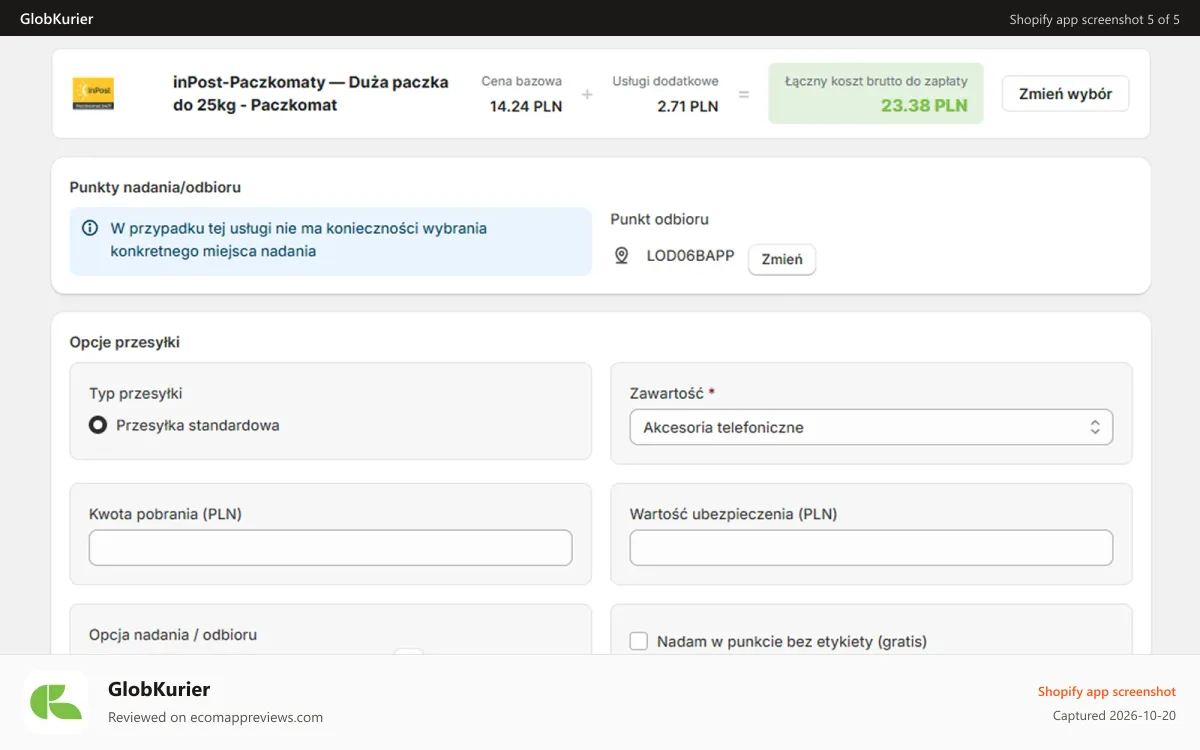Image resolution: width=1200 pixels, height=750 pixels.
Task: Open the Zawartość dropdown
Action: (x=871, y=427)
